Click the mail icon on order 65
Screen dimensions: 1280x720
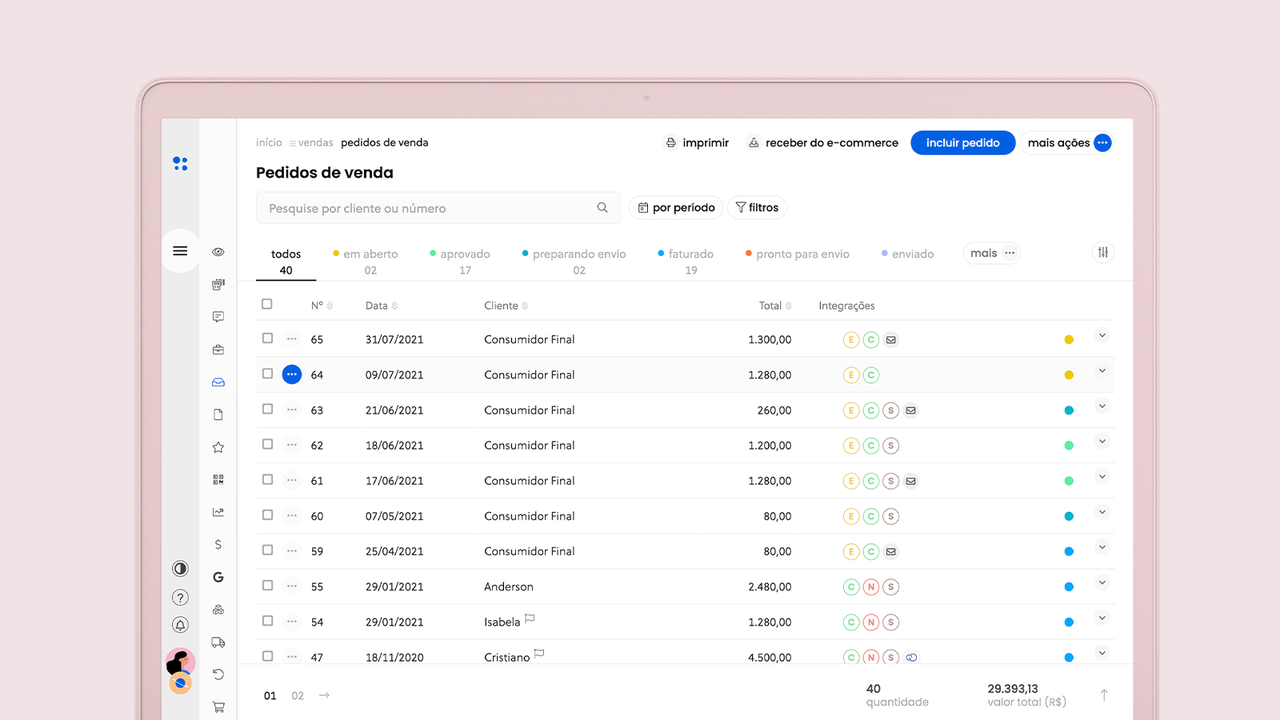[891, 340]
